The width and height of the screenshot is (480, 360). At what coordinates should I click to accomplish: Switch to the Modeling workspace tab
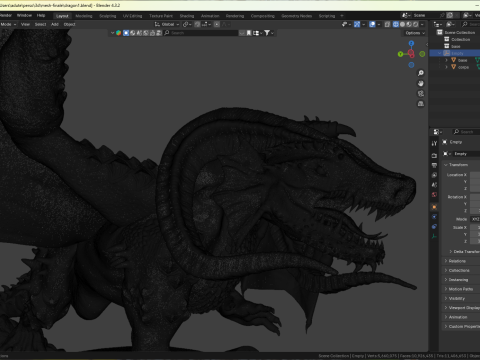(84, 16)
